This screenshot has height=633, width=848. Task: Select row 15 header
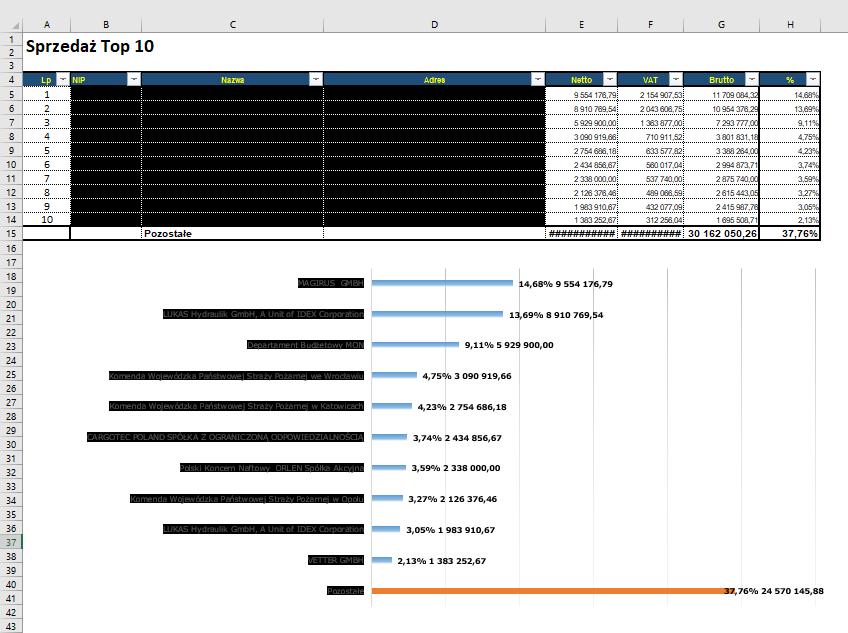tap(11, 234)
